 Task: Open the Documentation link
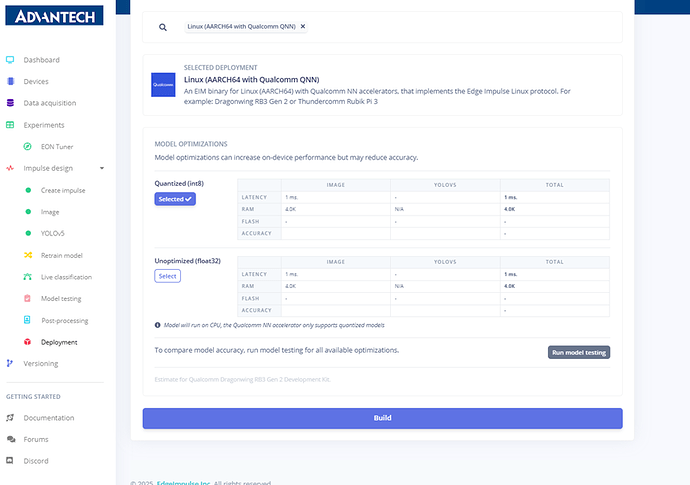(49, 418)
